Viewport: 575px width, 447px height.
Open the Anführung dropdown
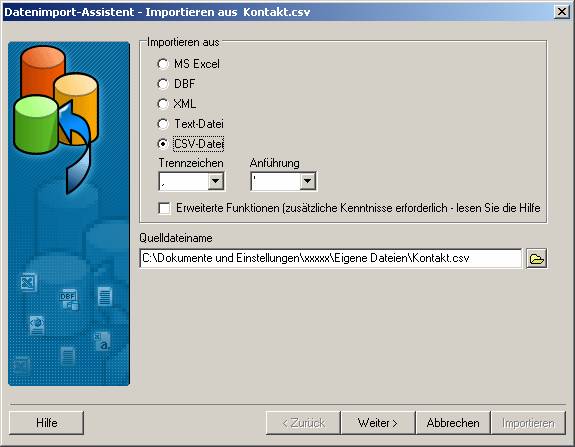308,181
